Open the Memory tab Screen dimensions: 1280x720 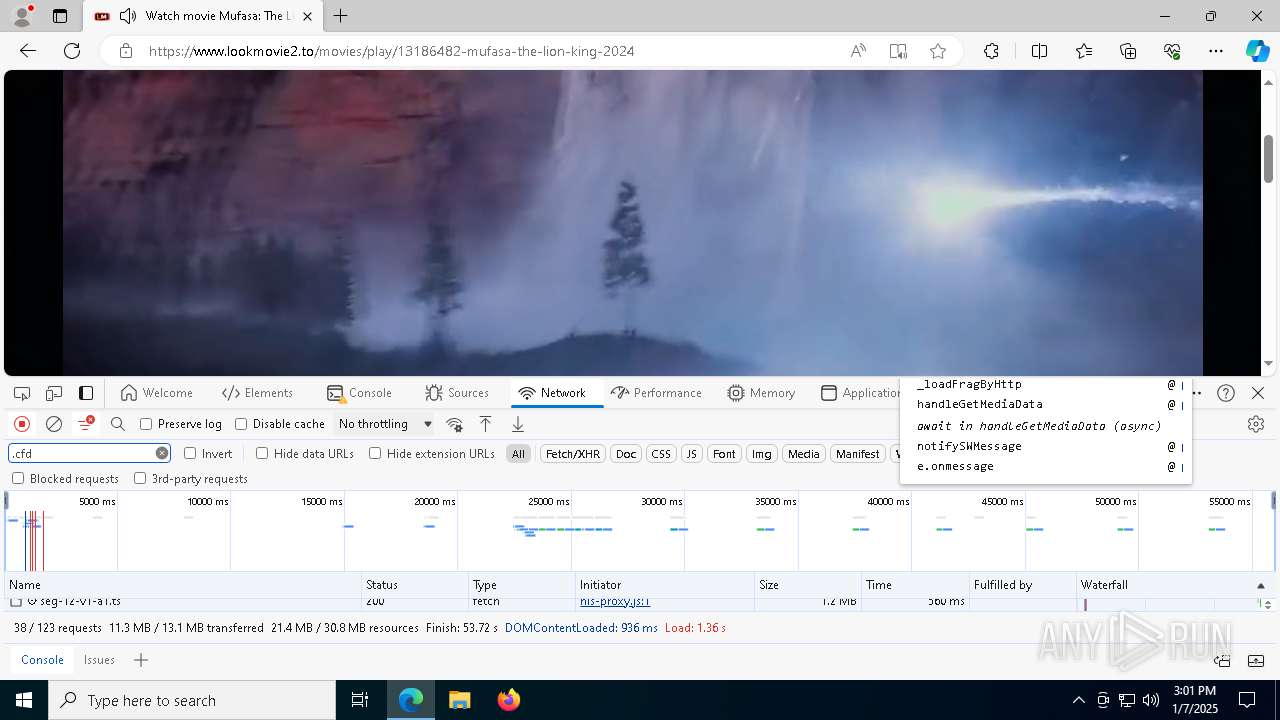(762, 393)
